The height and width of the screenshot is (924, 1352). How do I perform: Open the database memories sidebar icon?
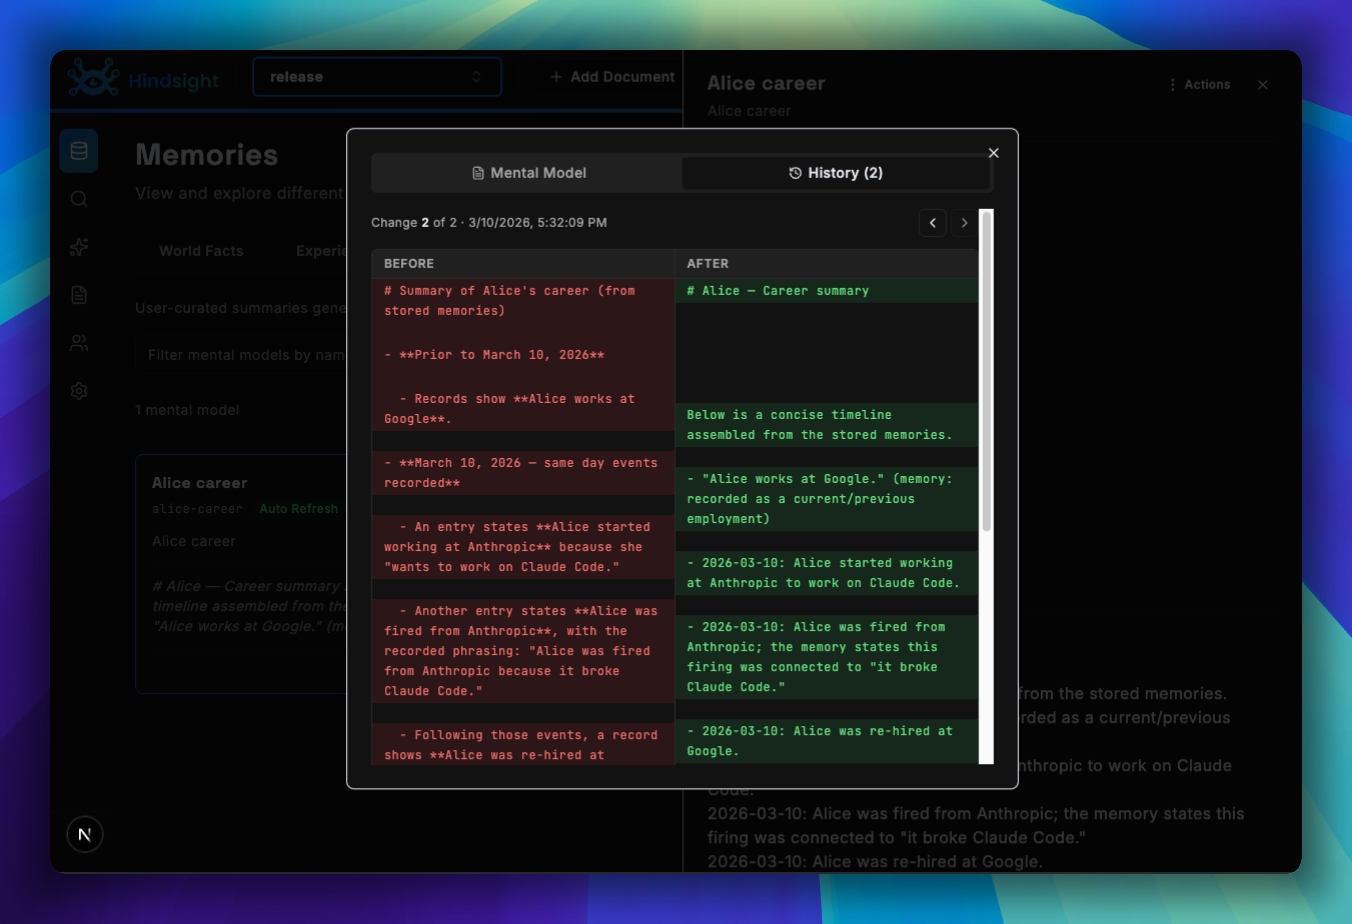[x=79, y=151]
